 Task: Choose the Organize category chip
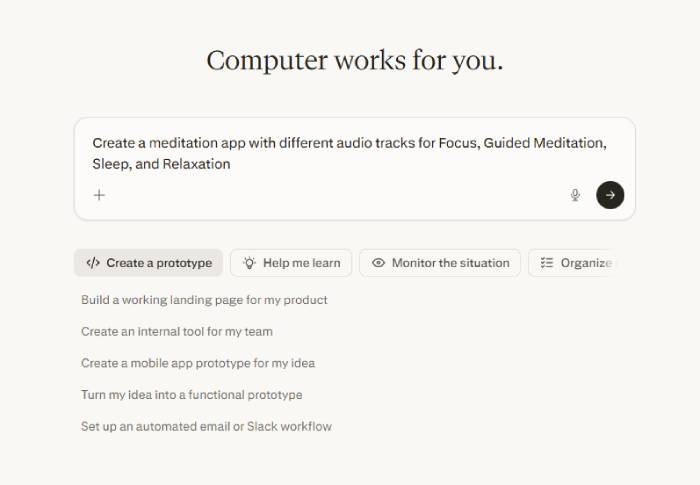pos(574,263)
